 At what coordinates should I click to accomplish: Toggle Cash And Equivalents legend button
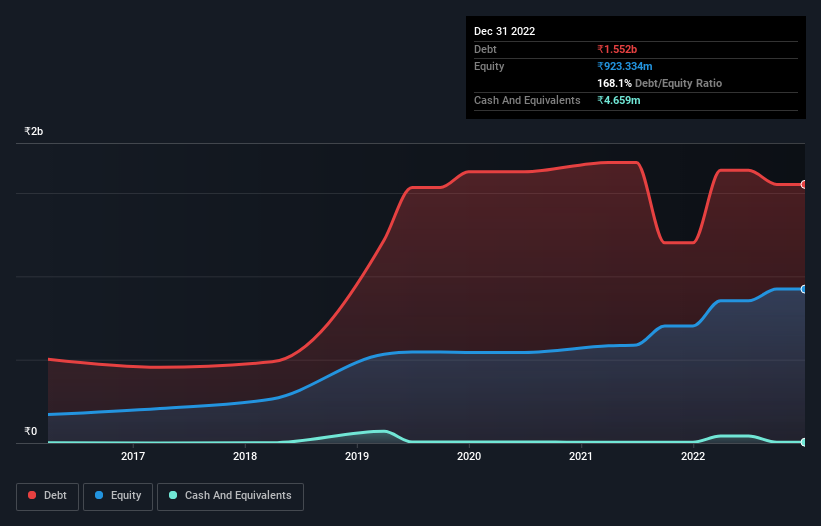pyautogui.click(x=230, y=496)
